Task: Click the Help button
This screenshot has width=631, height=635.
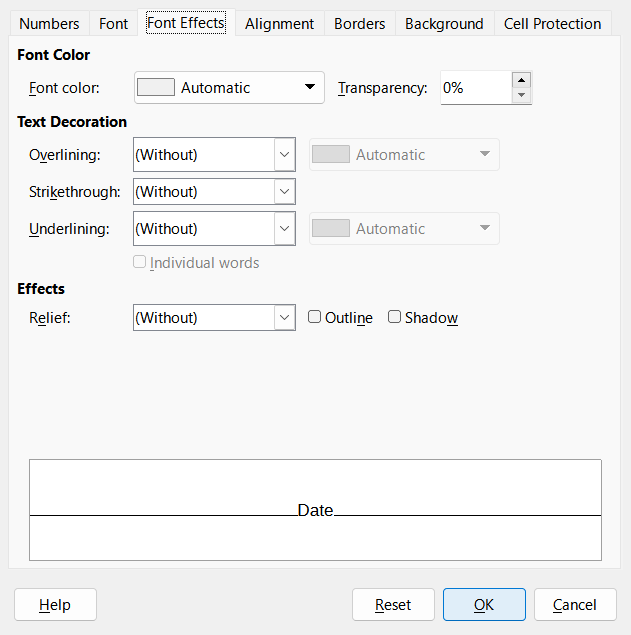Action: 55,605
